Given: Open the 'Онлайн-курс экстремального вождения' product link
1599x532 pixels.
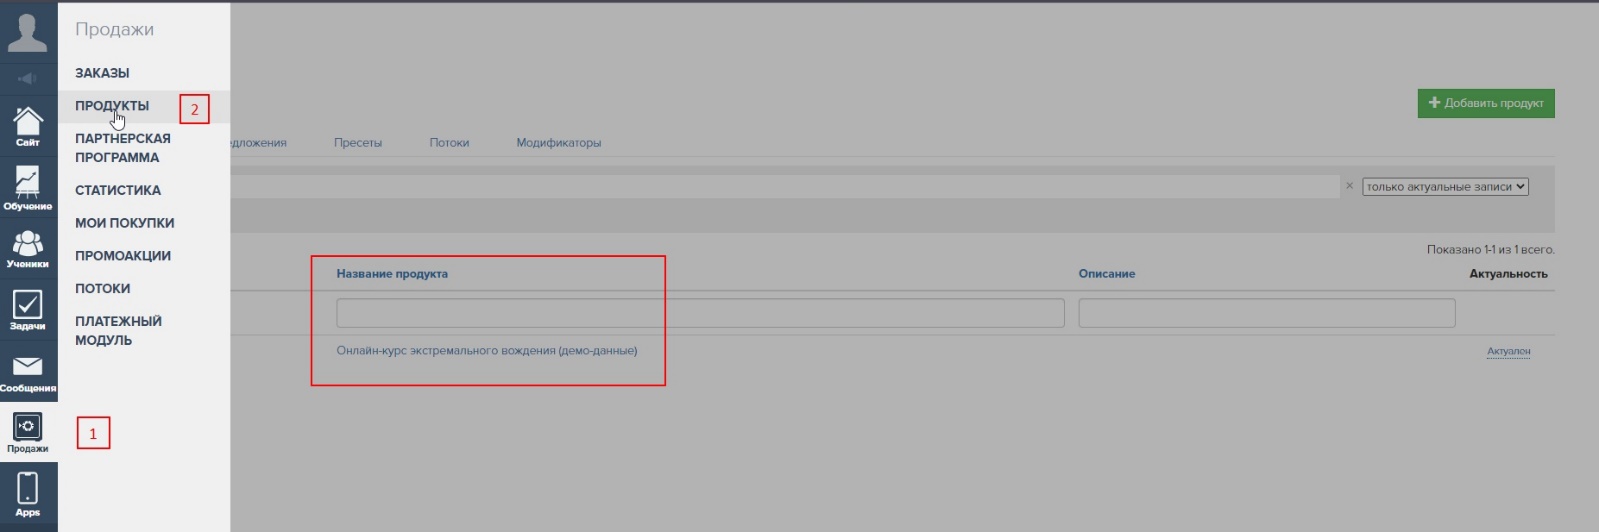Looking at the screenshot, I should point(487,351).
